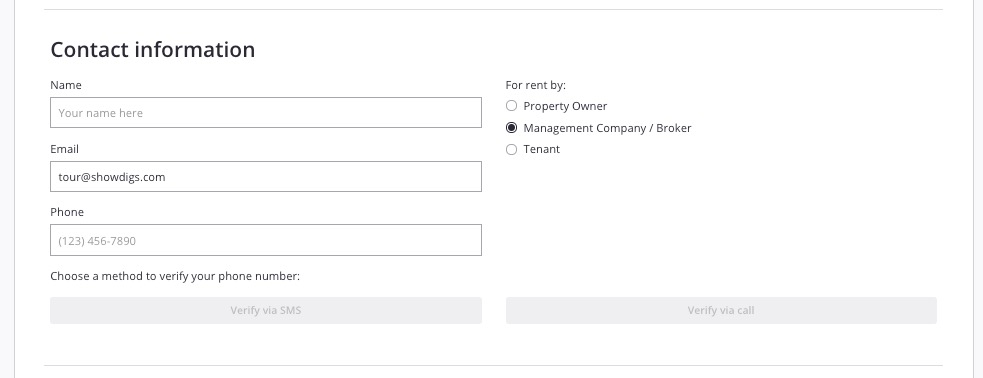
Task: Click the 'Phone' field label
Action: click(x=67, y=212)
